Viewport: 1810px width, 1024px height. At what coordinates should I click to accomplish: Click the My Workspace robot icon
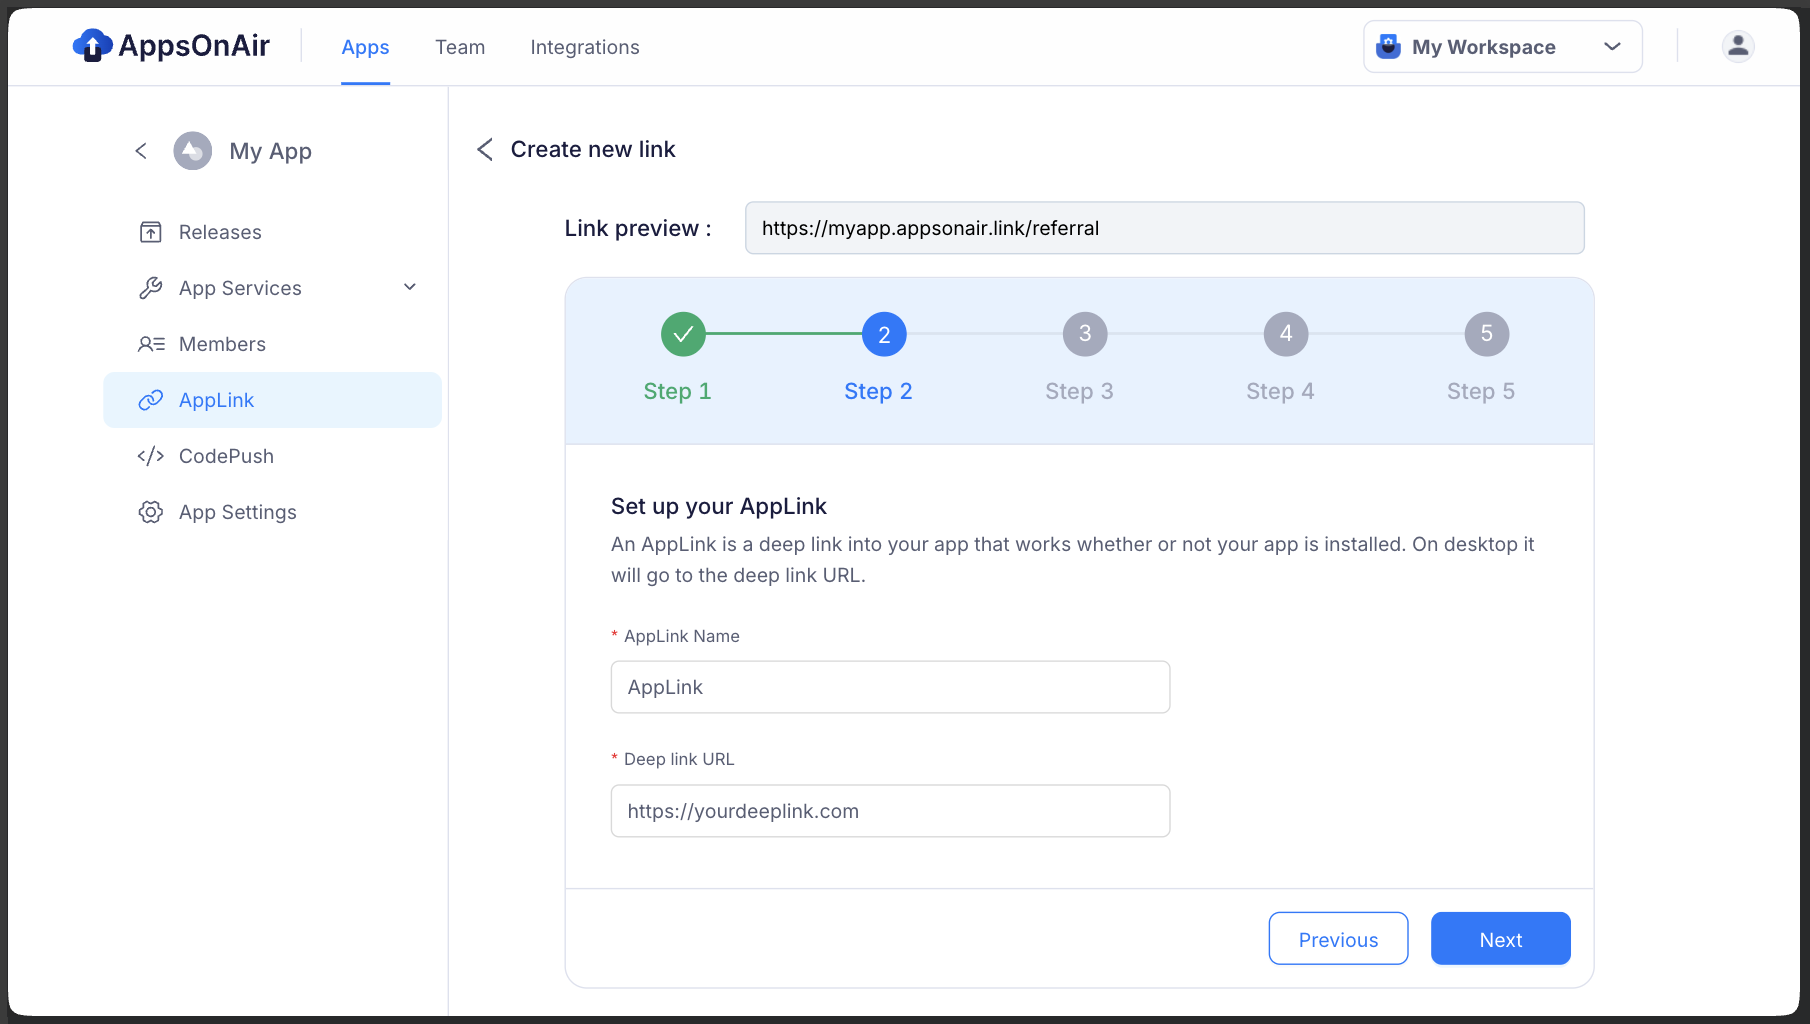(1388, 46)
